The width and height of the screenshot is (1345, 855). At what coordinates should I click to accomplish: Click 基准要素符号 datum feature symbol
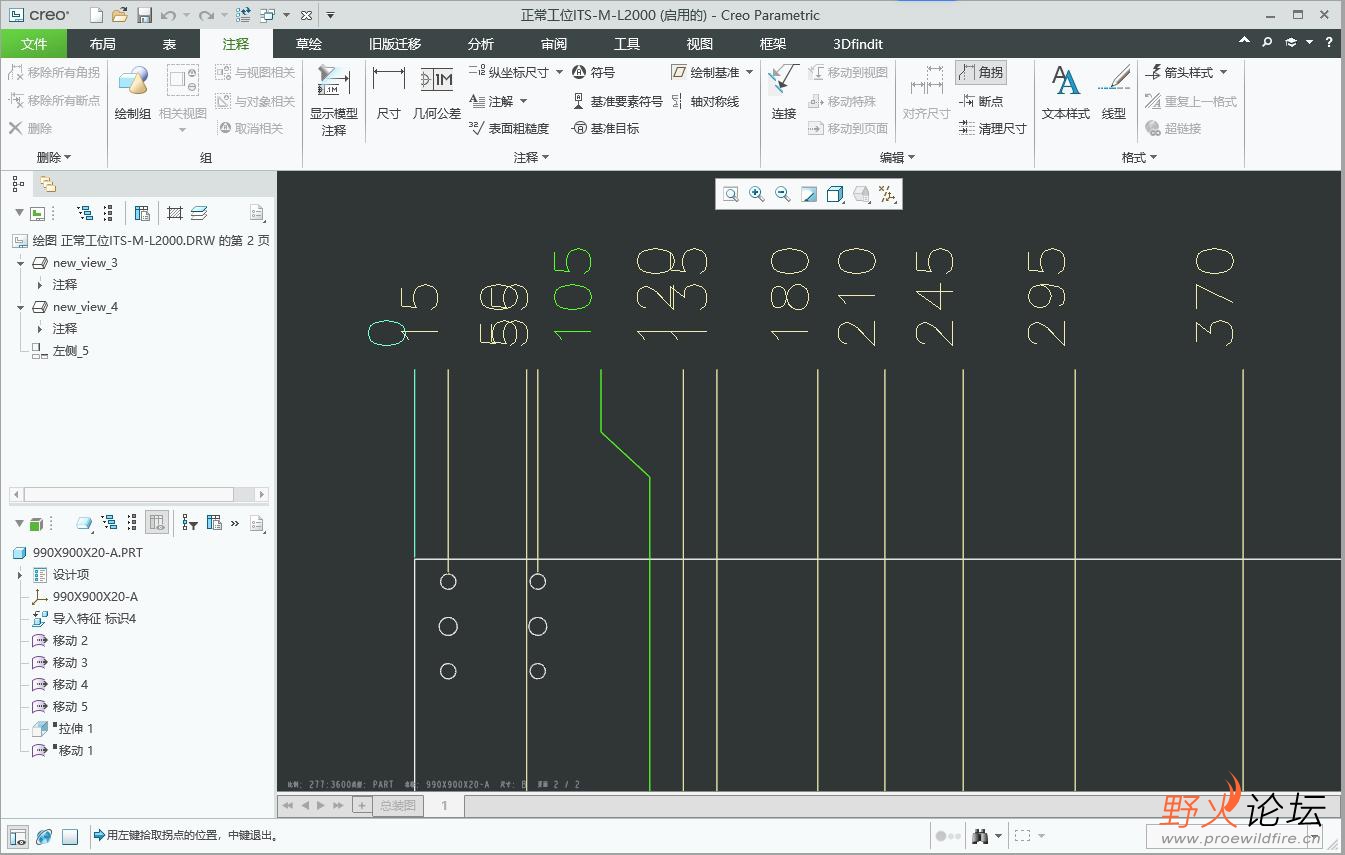(617, 101)
